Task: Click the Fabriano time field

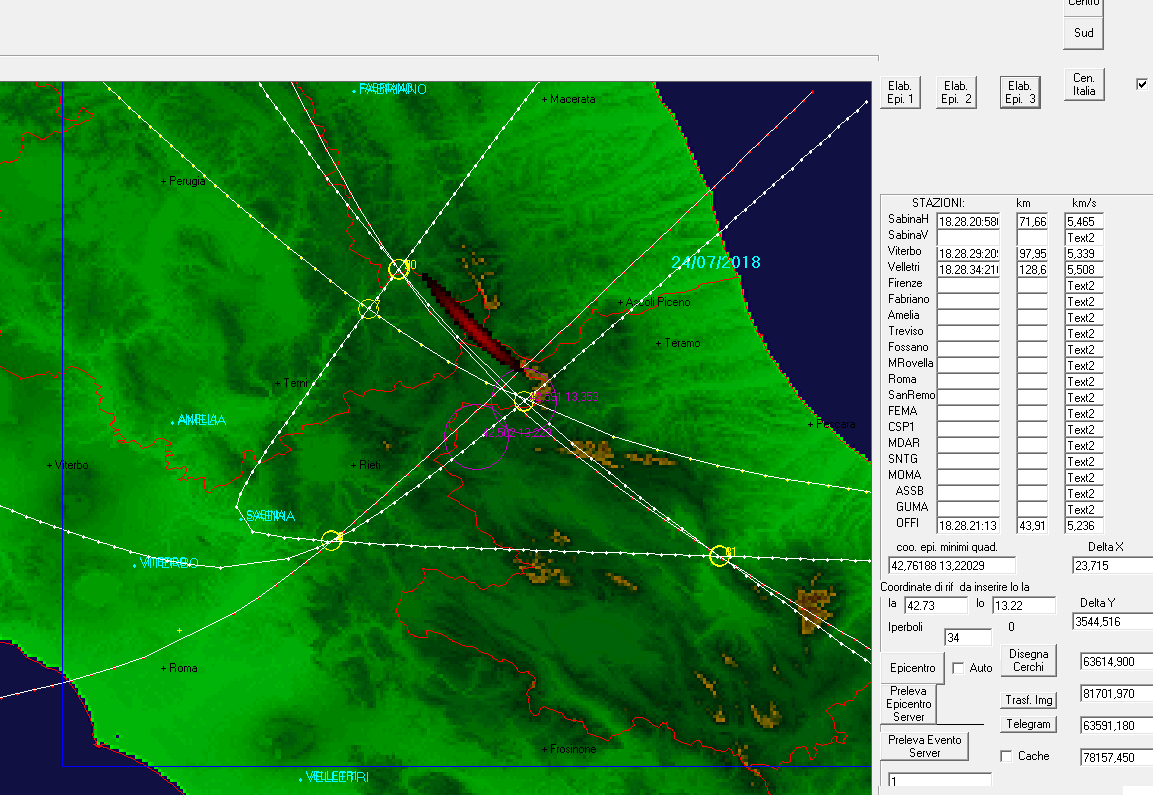Action: point(968,302)
